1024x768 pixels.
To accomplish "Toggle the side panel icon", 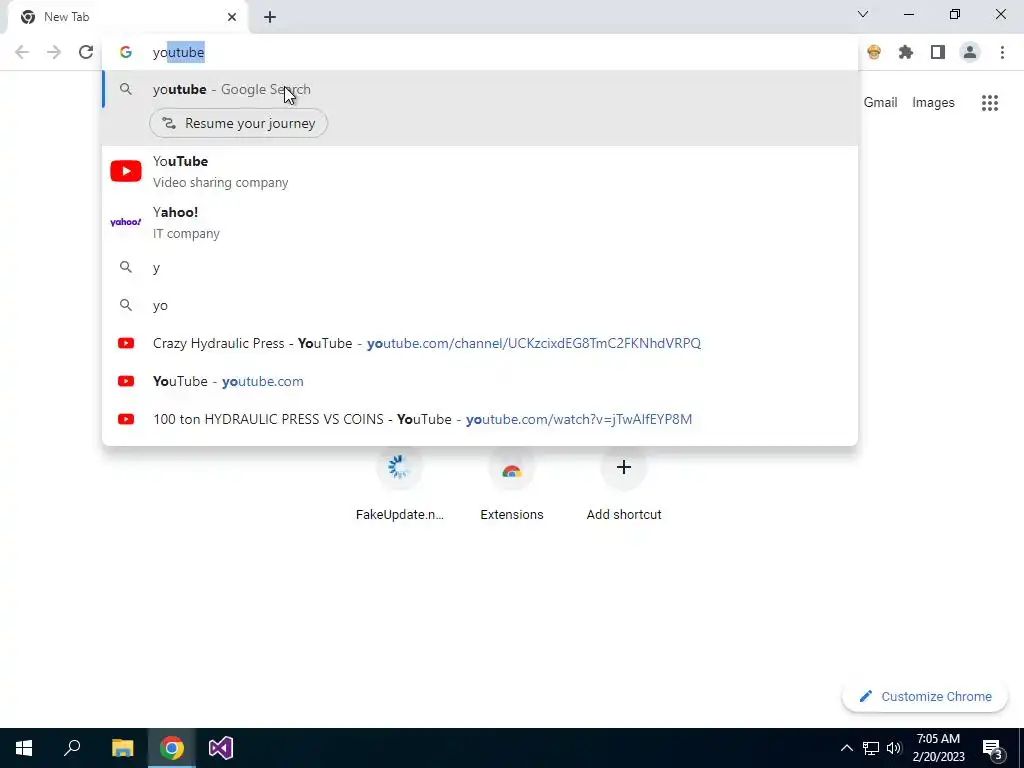I will click(938, 52).
